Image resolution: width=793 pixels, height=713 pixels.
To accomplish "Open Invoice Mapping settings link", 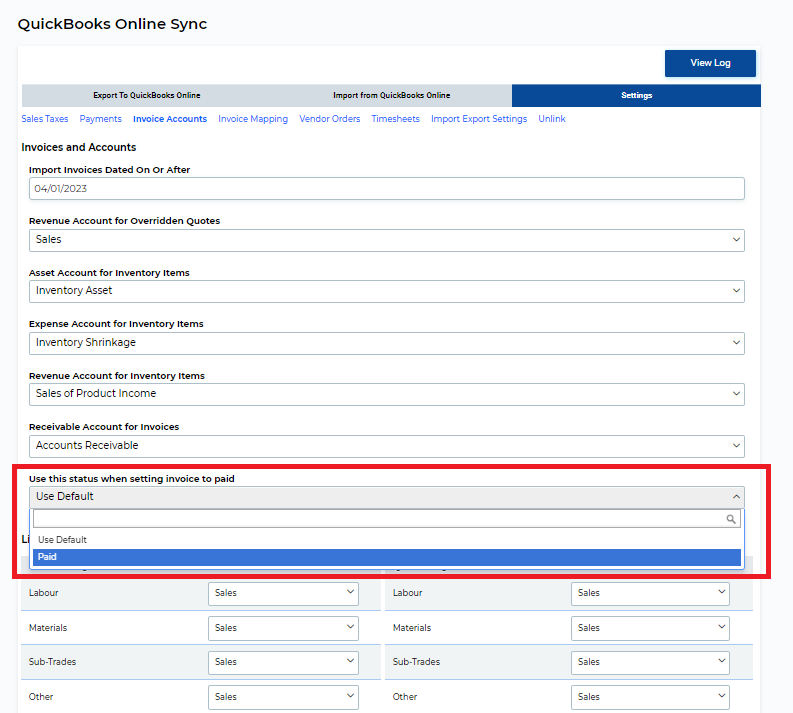I will [x=253, y=119].
